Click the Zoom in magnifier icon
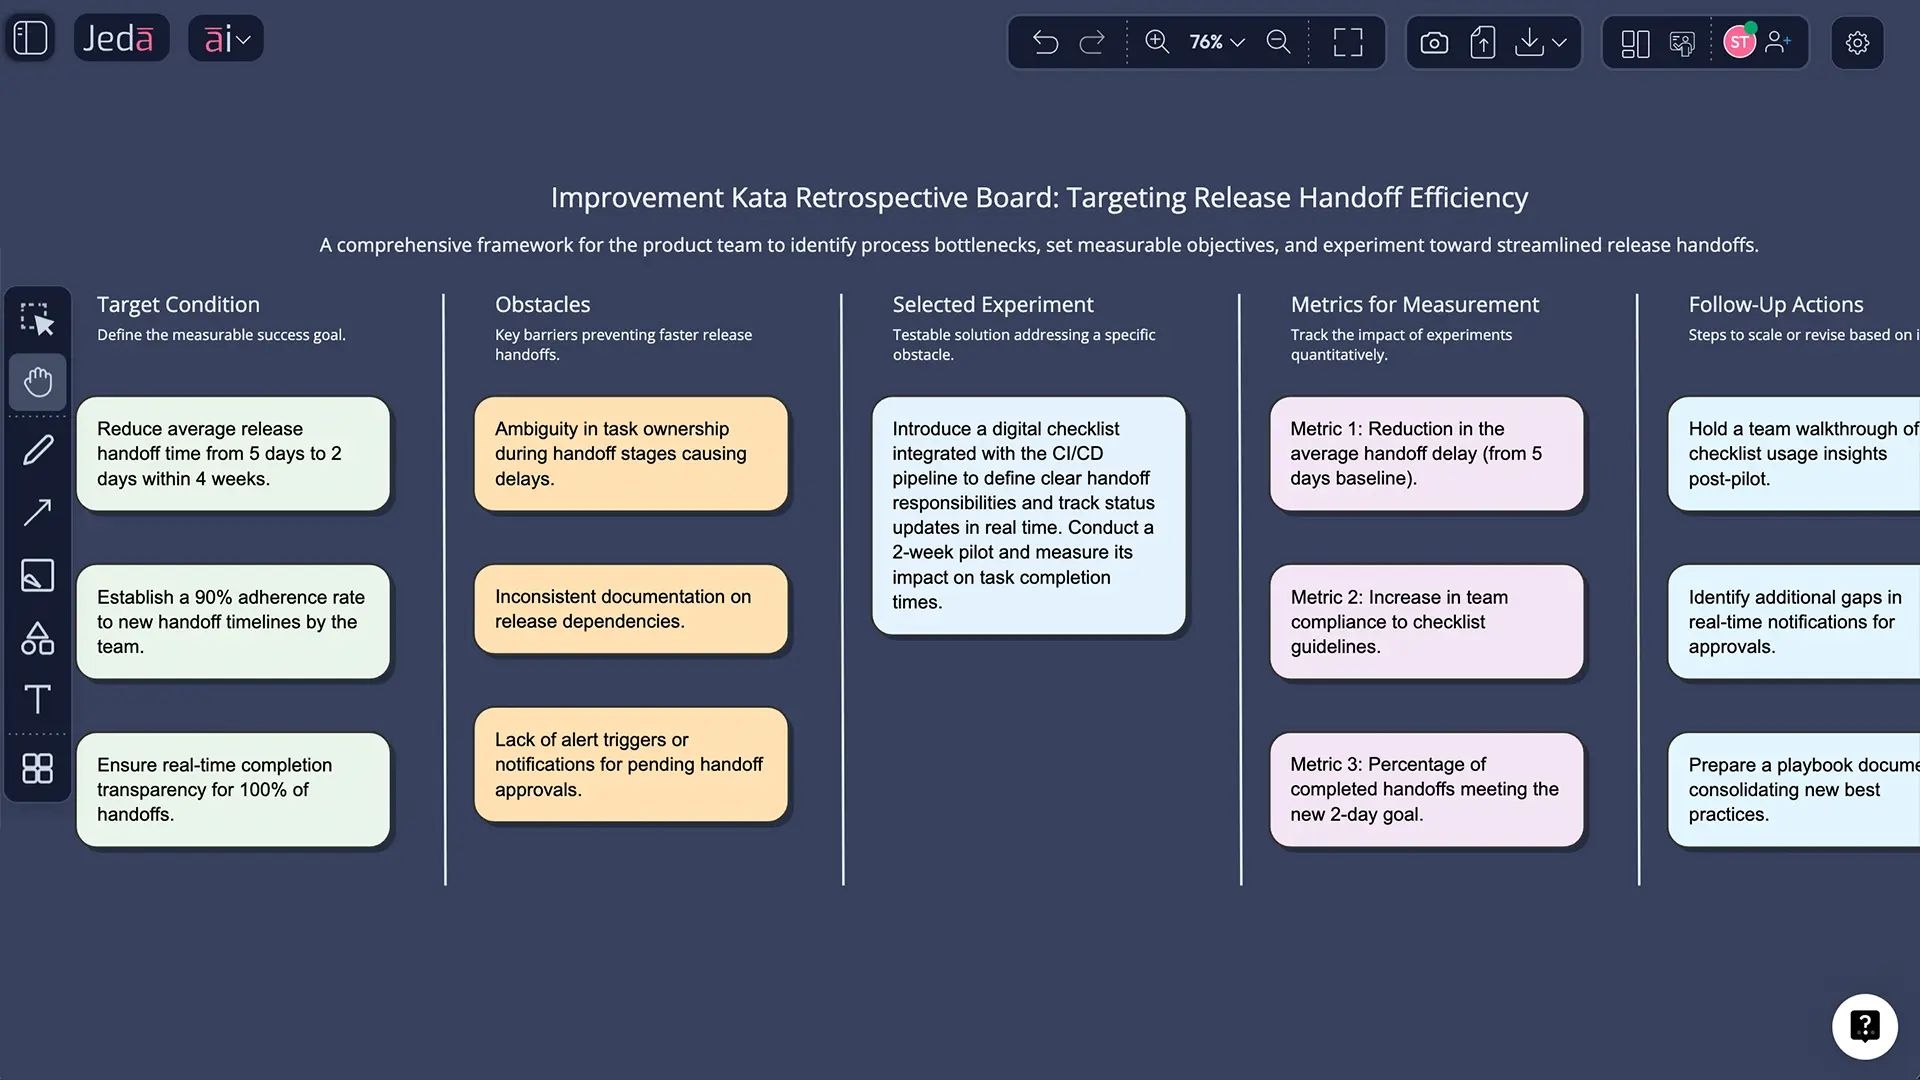 click(x=1157, y=42)
